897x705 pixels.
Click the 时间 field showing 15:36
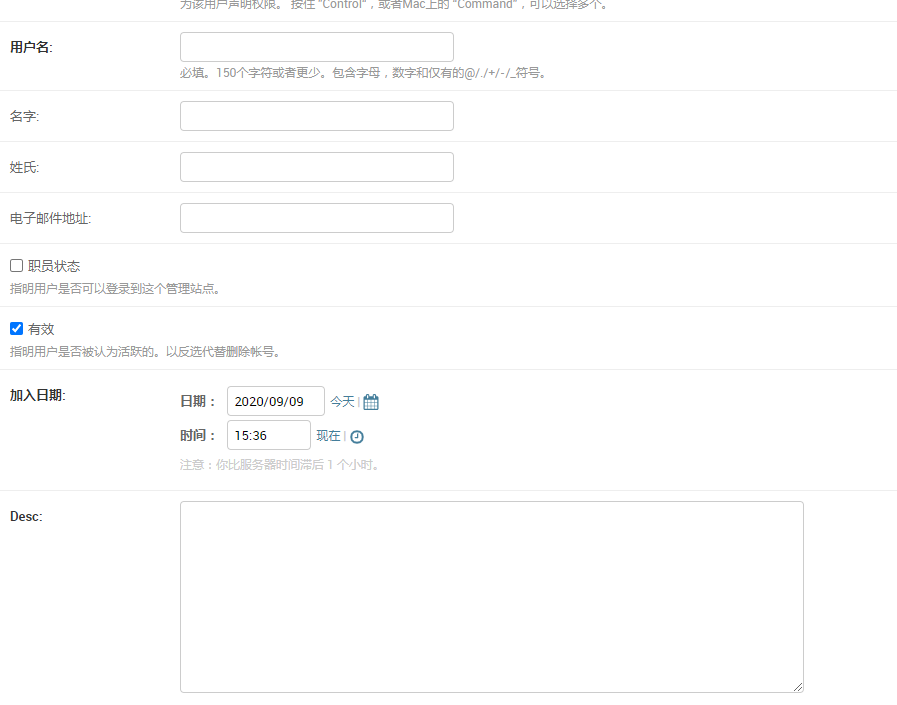point(269,435)
